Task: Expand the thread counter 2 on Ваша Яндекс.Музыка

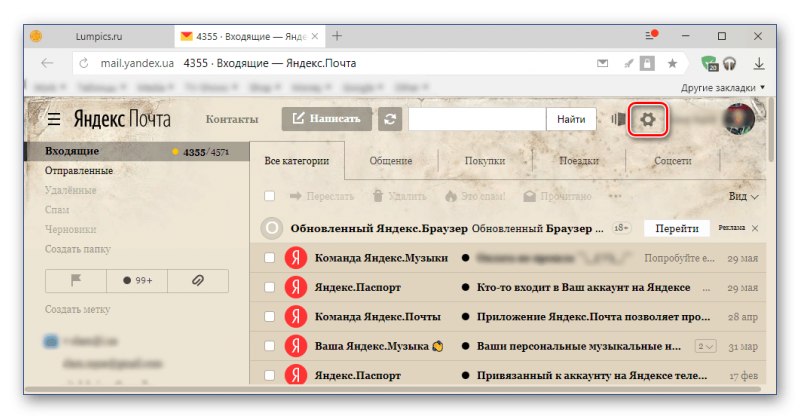Action: tap(705, 346)
